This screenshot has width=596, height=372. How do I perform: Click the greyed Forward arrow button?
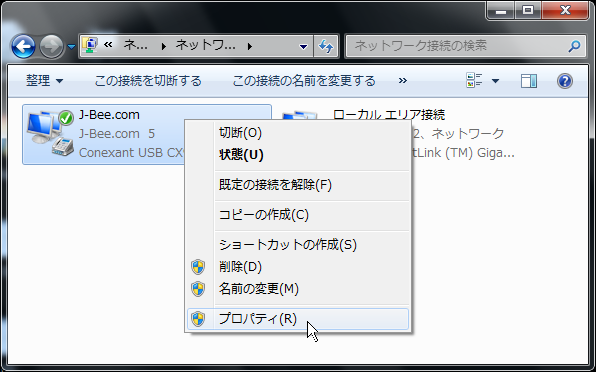[x=52, y=46]
